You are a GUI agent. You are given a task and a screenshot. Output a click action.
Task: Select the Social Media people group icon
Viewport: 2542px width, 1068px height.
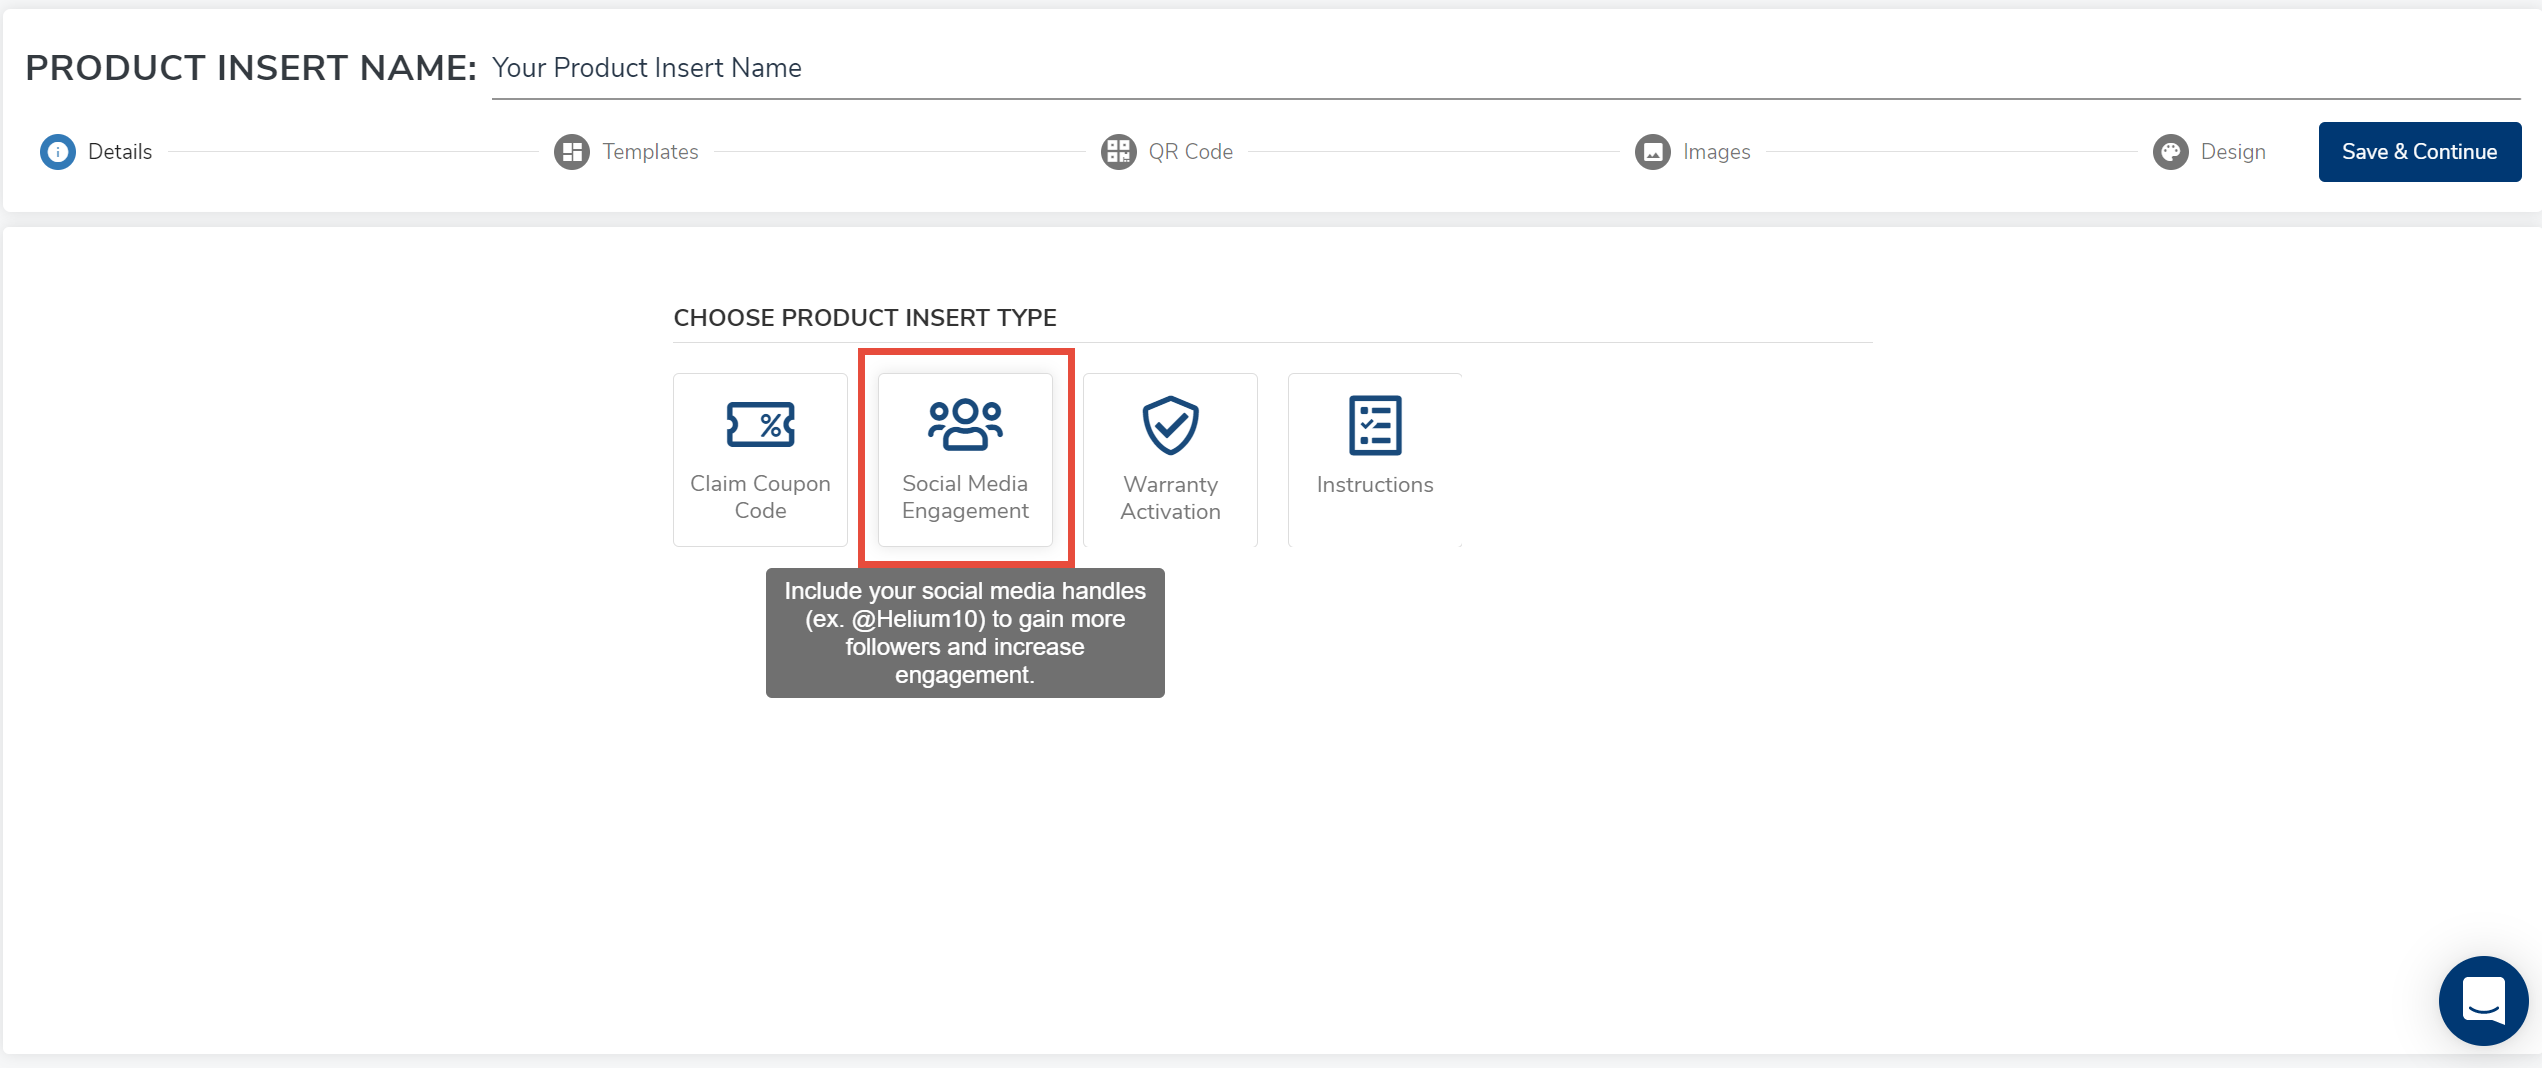click(965, 425)
